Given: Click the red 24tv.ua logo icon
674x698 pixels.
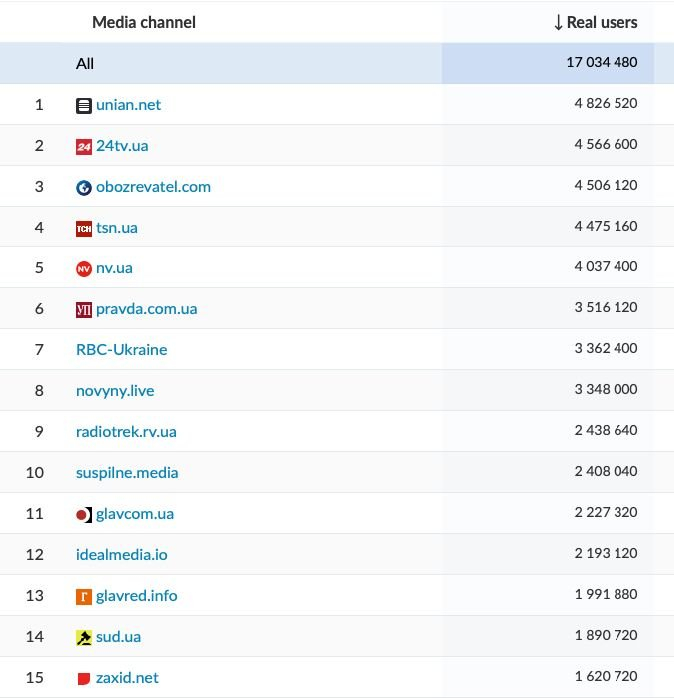Looking at the screenshot, I should 84,146.
